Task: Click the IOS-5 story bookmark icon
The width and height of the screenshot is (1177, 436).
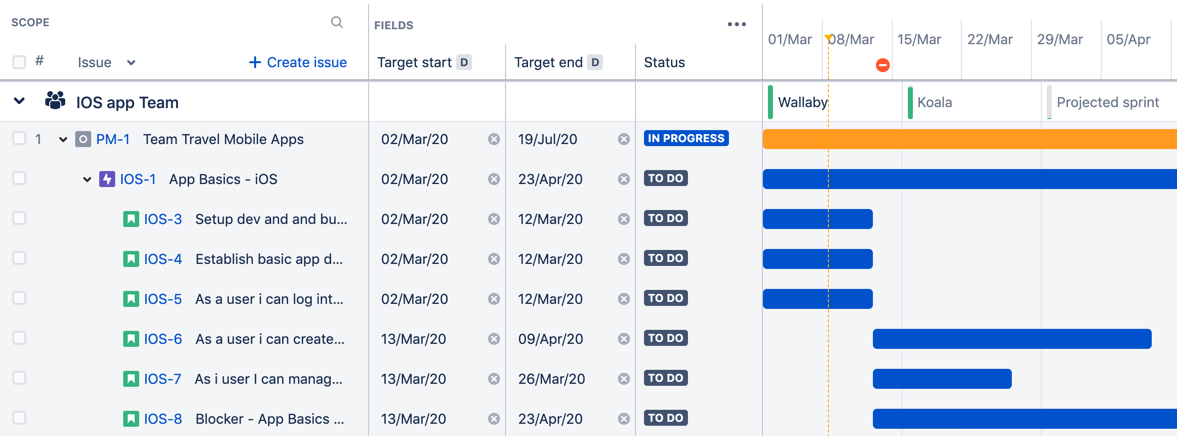Action: click(x=131, y=299)
